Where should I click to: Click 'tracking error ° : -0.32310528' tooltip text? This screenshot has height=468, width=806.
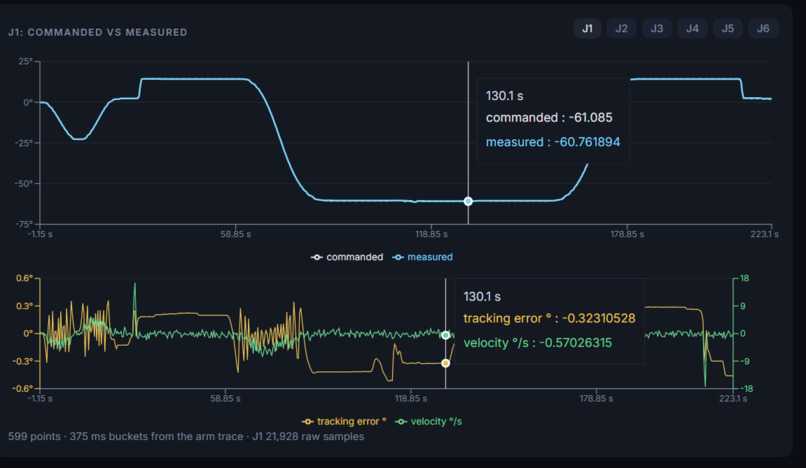[549, 318]
